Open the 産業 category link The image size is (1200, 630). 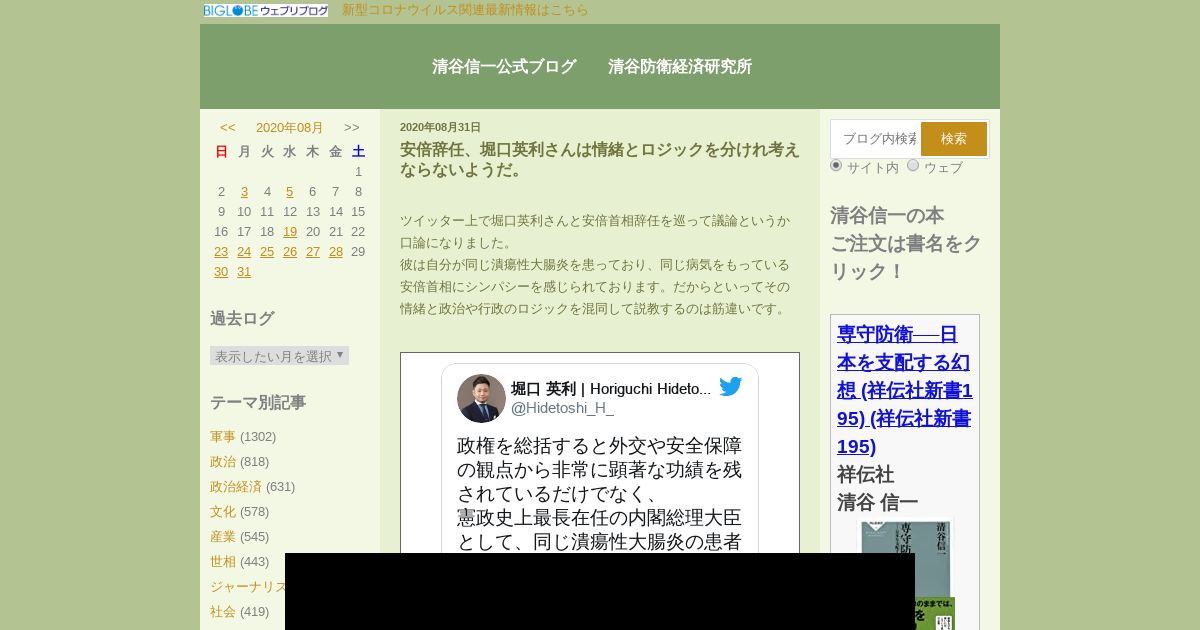pos(223,537)
